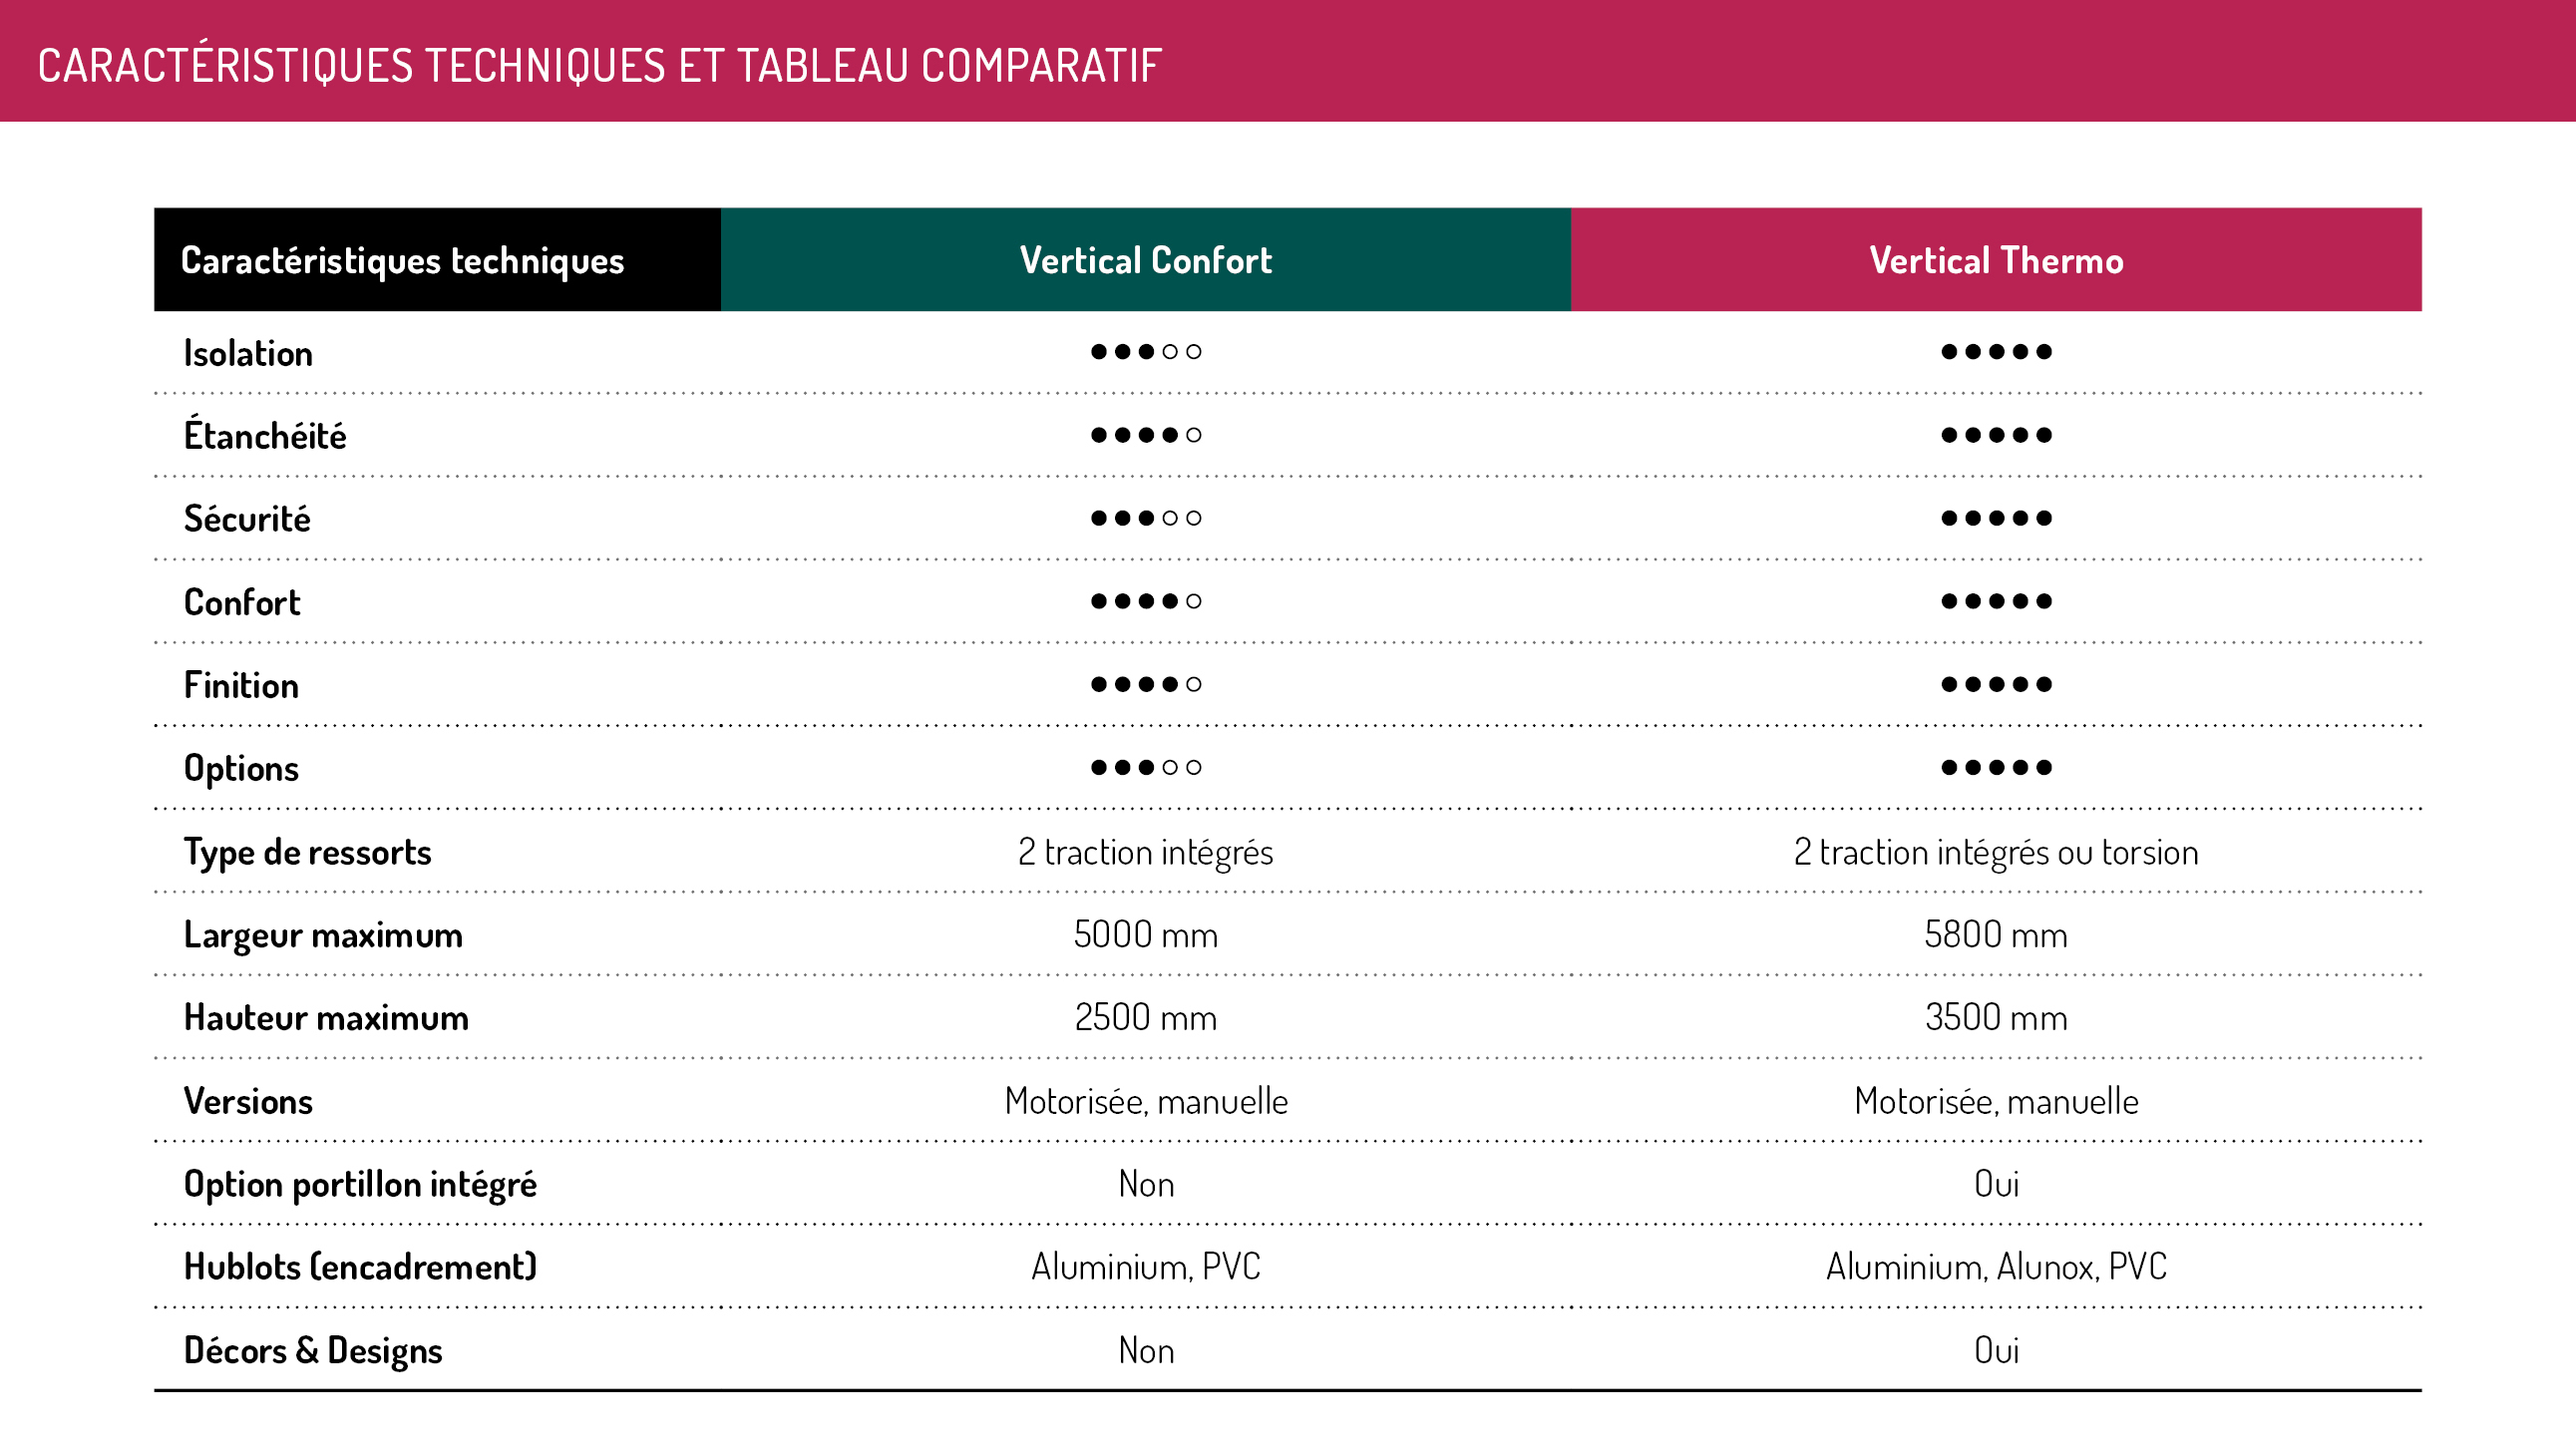Select the Options rating dots under Vertical Confort
Screen dimensions: 2576x1454
pyautogui.click(x=1146, y=767)
